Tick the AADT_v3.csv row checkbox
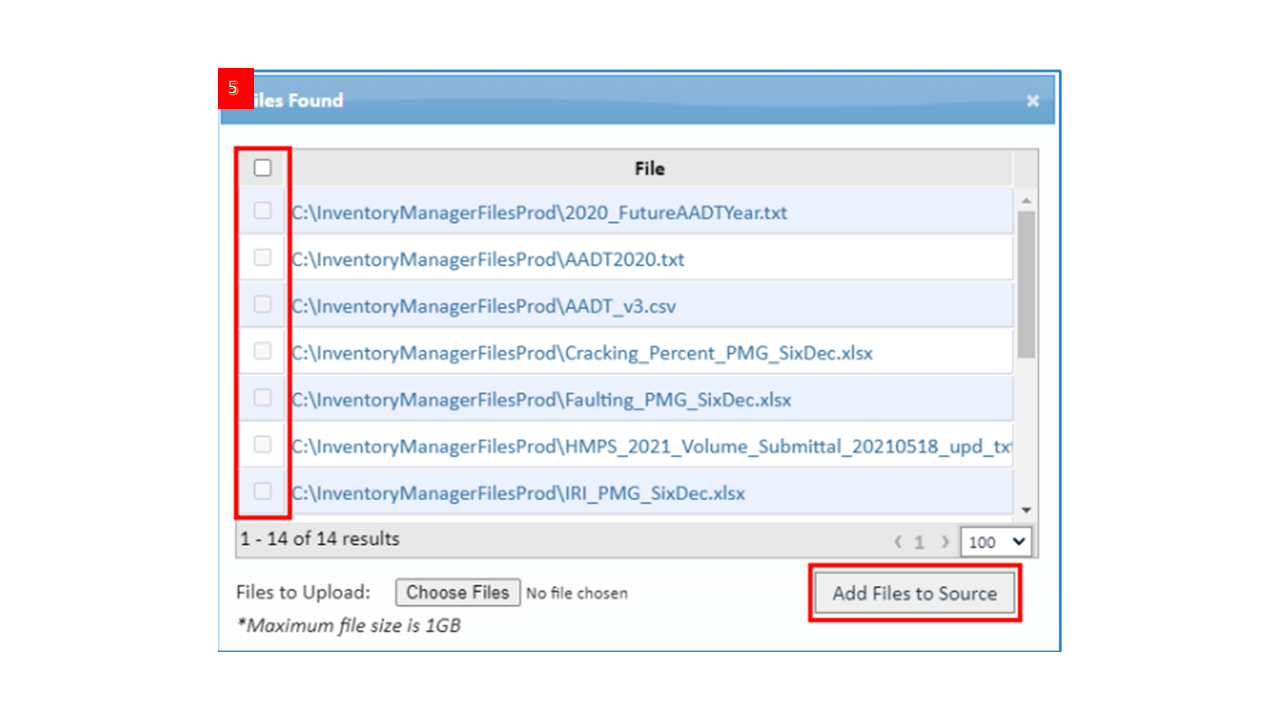 point(263,304)
